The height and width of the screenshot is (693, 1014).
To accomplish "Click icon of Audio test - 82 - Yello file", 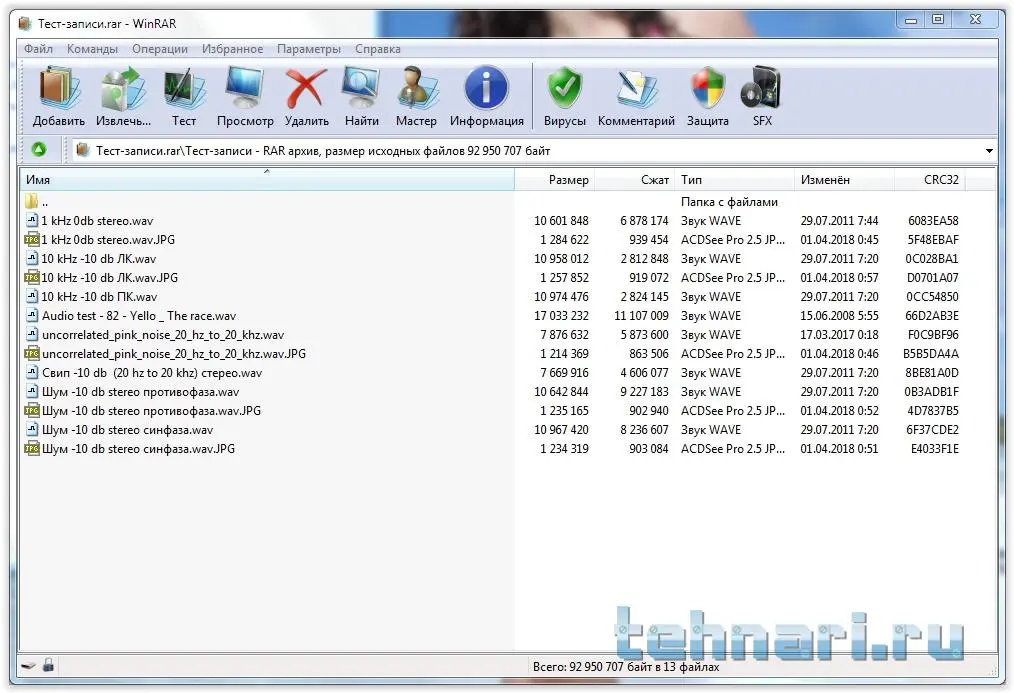I will point(32,315).
